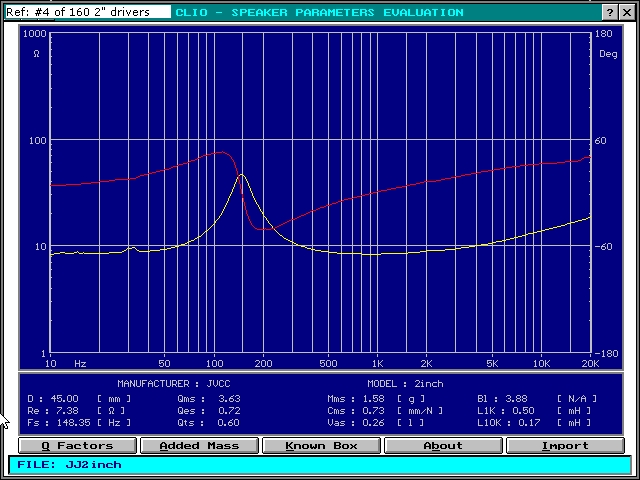The image size is (640, 480).
Task: Click the 180 Deg phase axis label
Action: 604,33
